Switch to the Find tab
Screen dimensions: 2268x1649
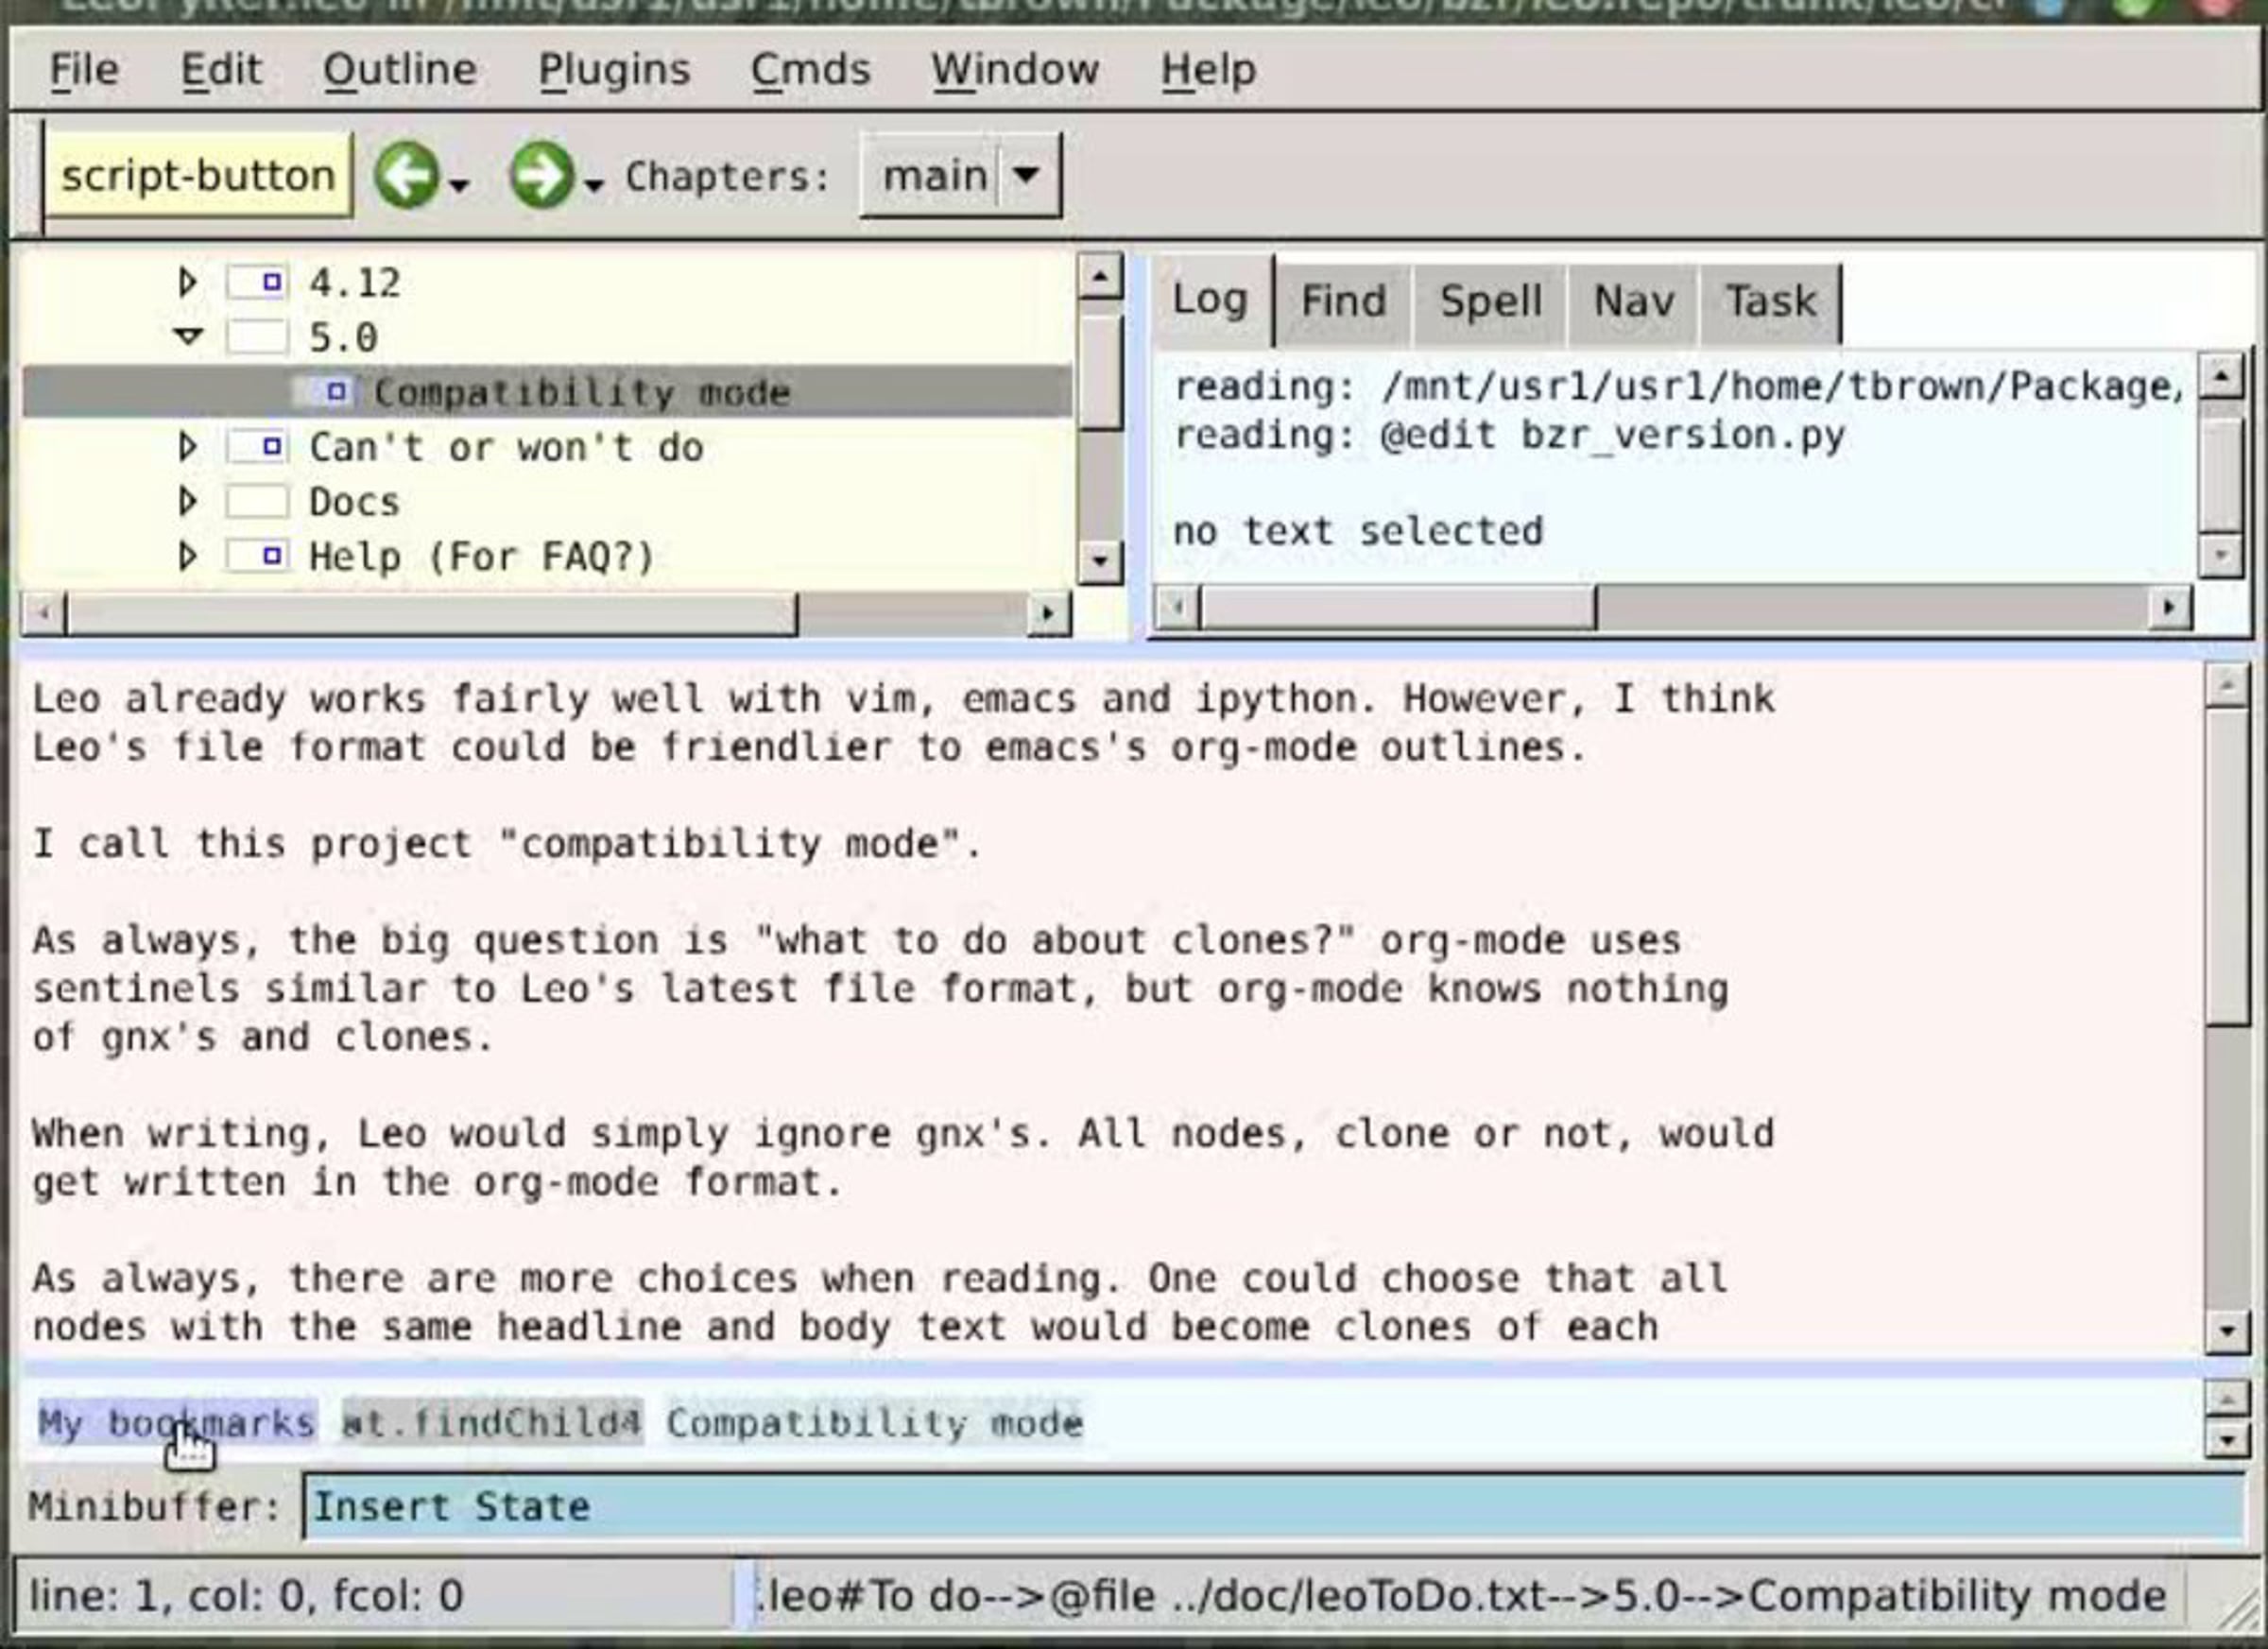click(x=1343, y=302)
